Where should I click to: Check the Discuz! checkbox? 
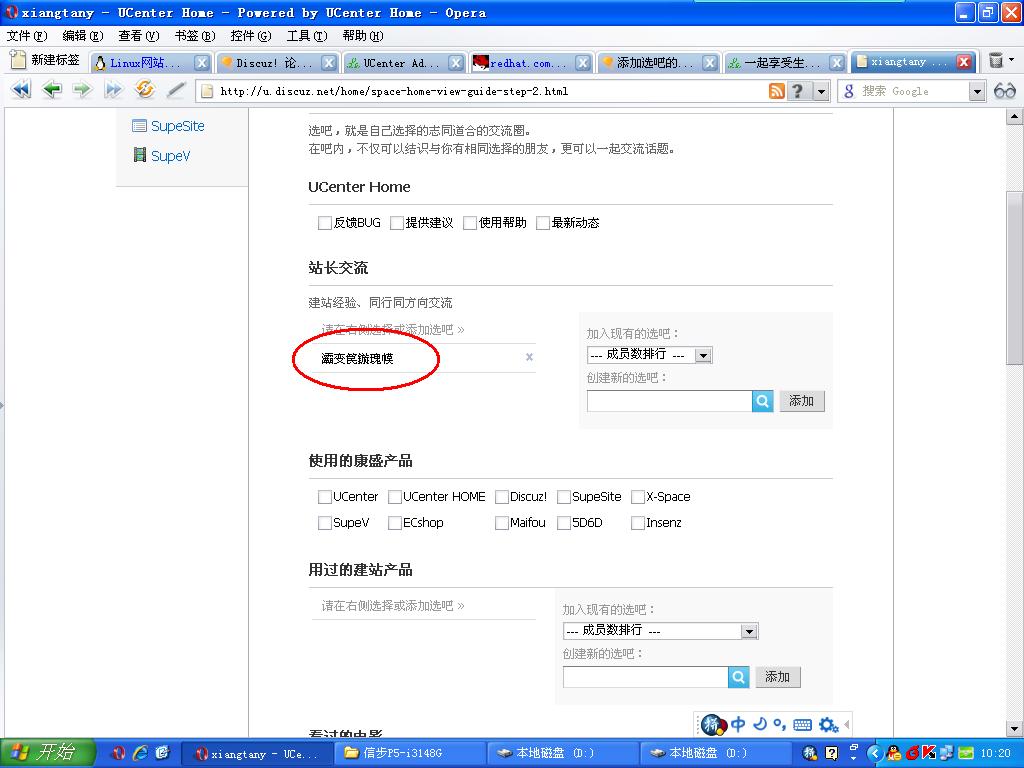502,497
